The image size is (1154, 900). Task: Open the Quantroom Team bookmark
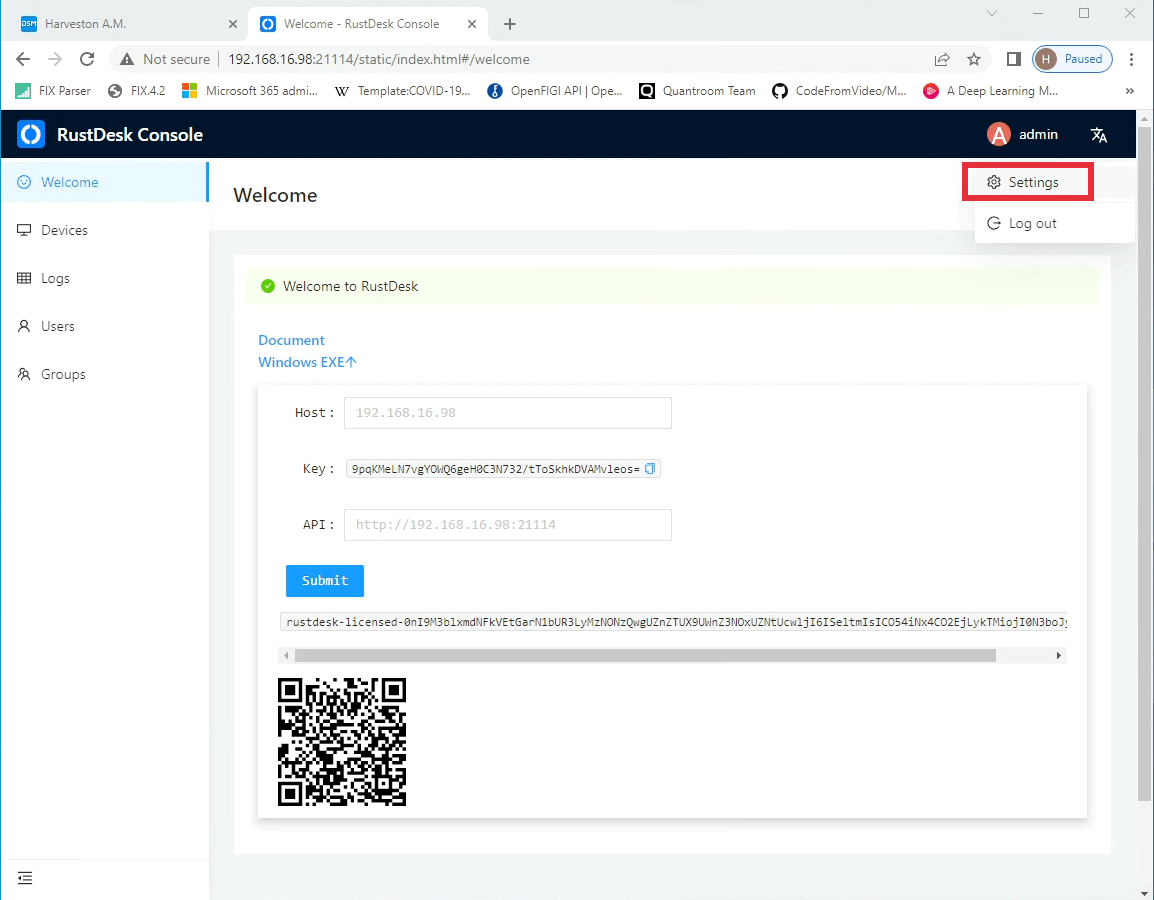click(697, 91)
